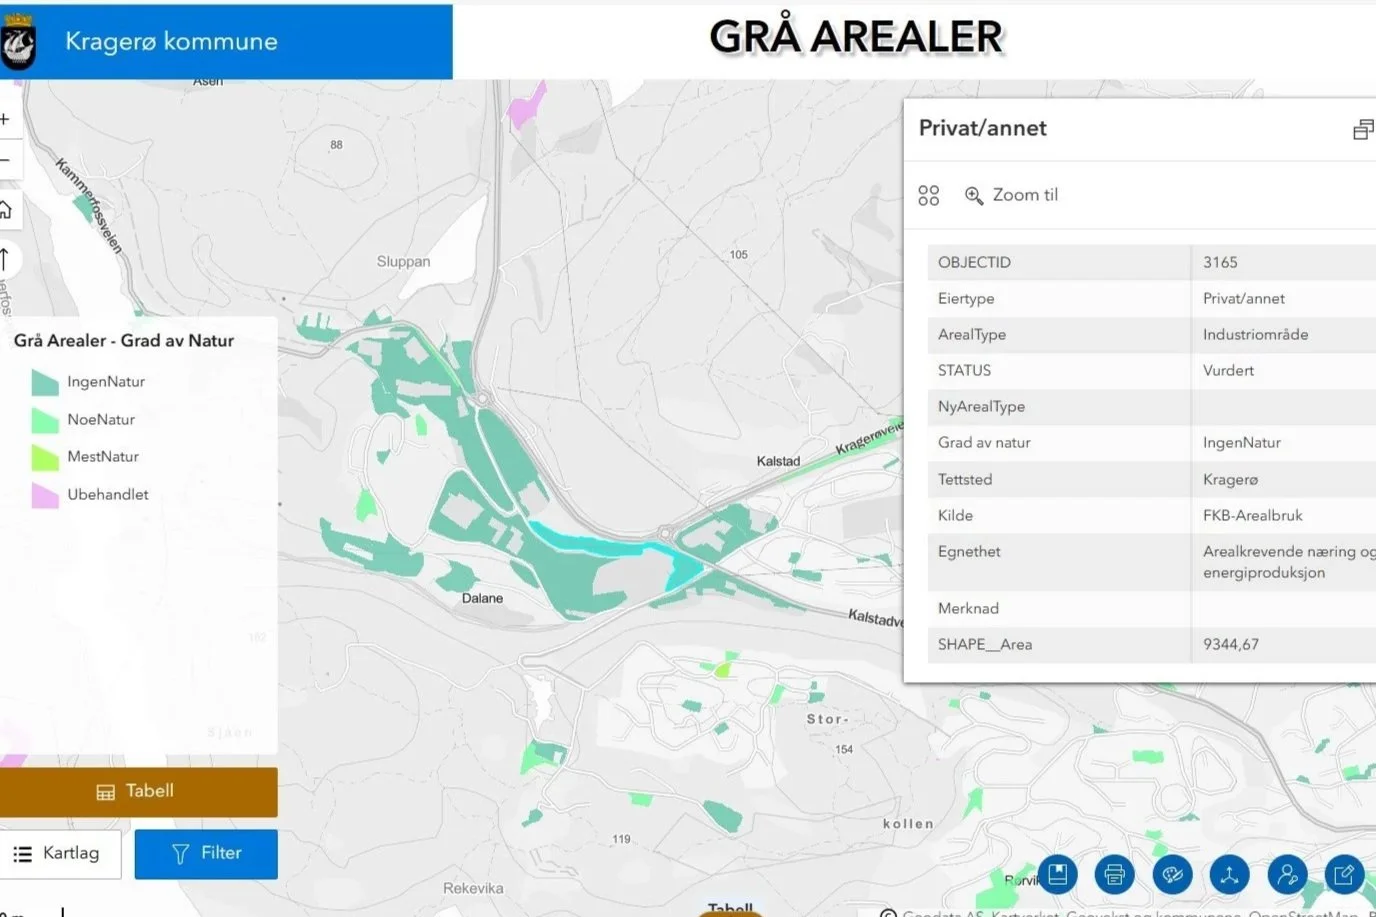Click the Merknad field label
Viewport: 1376px width, 917px height.
click(968, 608)
